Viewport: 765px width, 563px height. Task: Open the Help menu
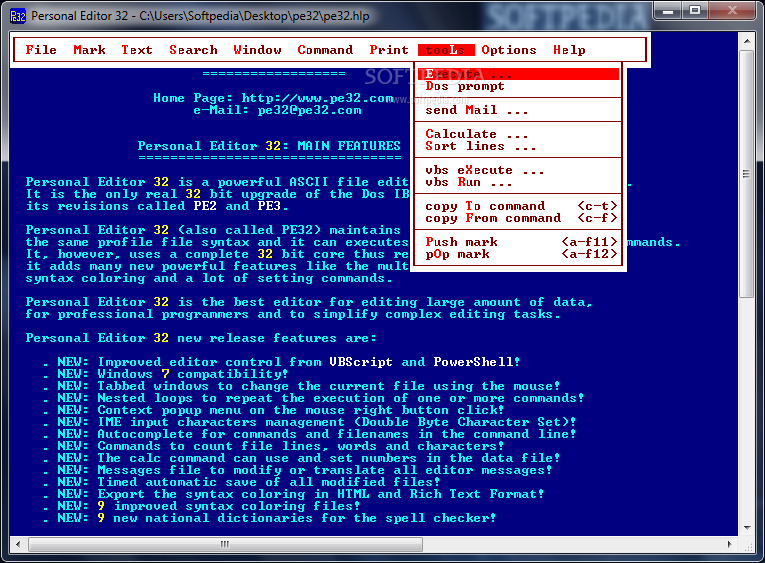pyautogui.click(x=569, y=50)
